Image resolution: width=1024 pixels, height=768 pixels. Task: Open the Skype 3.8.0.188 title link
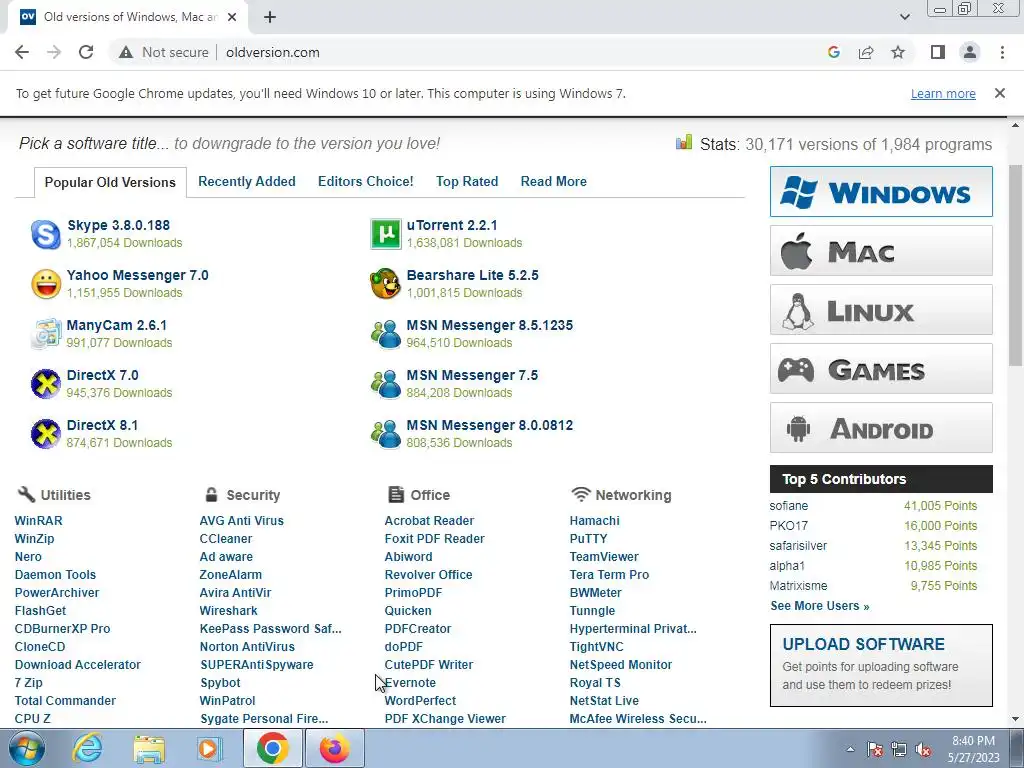point(118,225)
